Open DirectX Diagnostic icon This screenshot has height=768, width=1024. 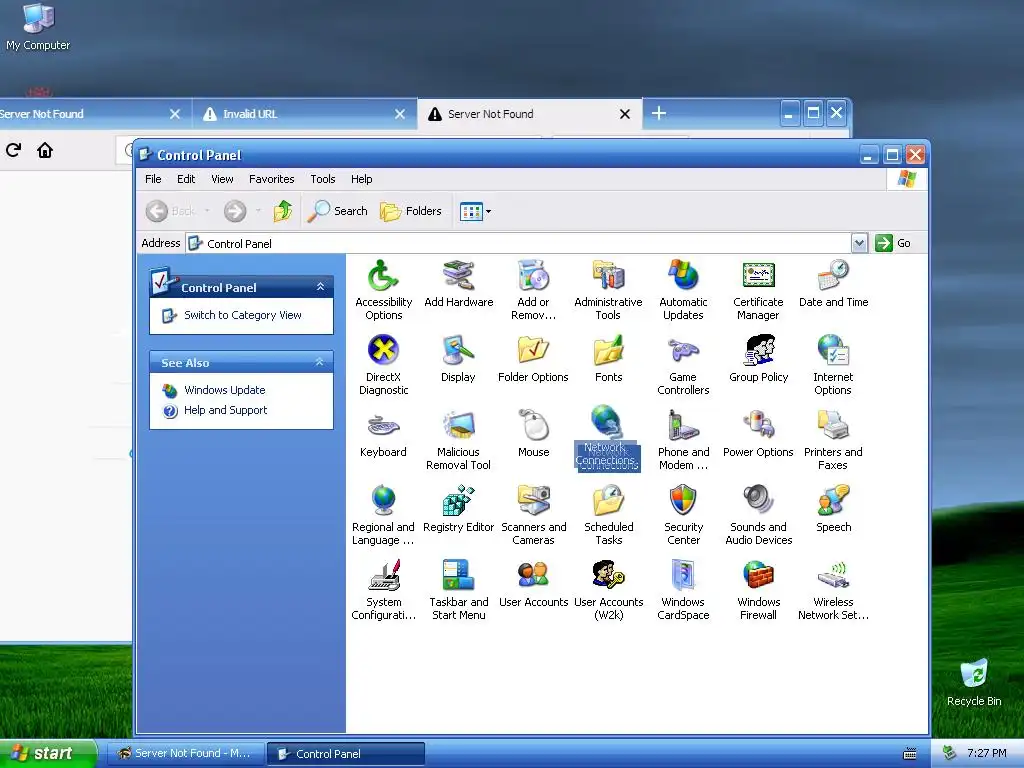point(383,365)
